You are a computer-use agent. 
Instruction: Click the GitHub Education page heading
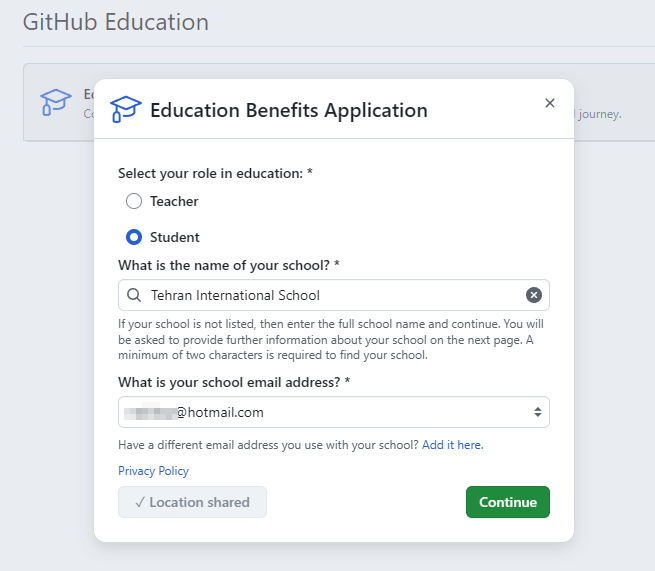pos(116,22)
